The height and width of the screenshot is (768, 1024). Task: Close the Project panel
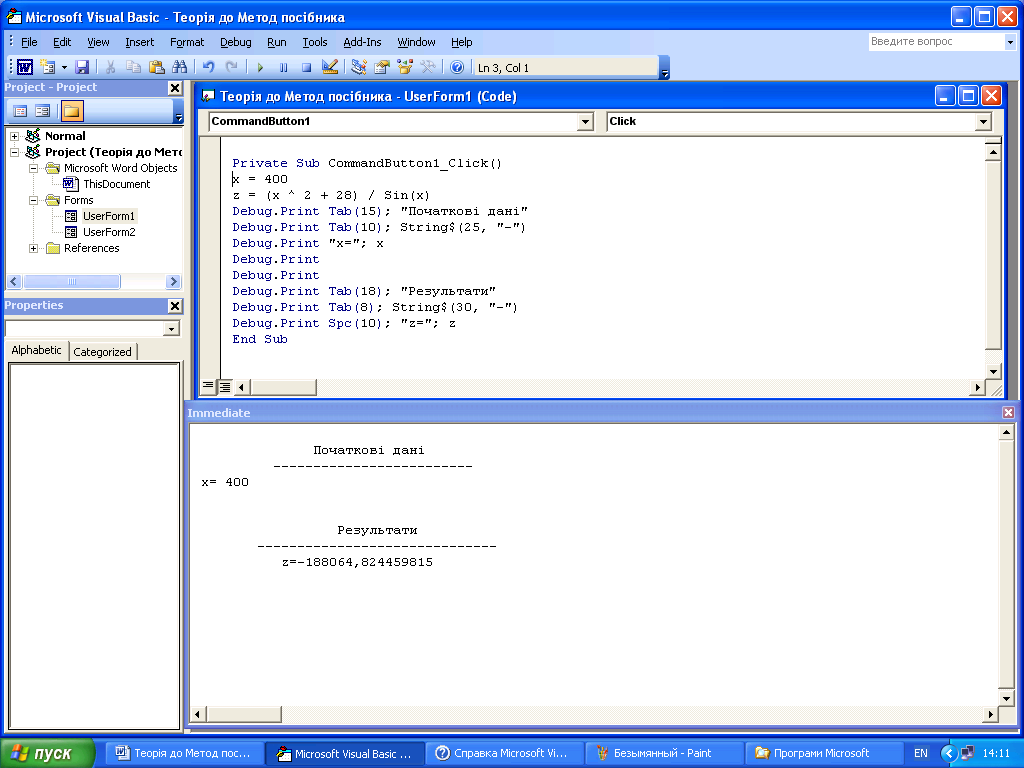coord(175,88)
